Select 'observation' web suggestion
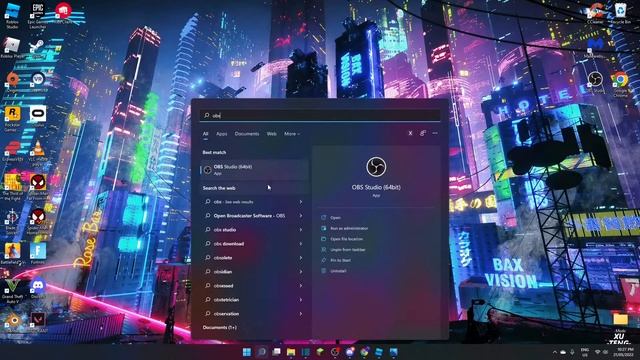The image size is (640, 360). pos(254,314)
